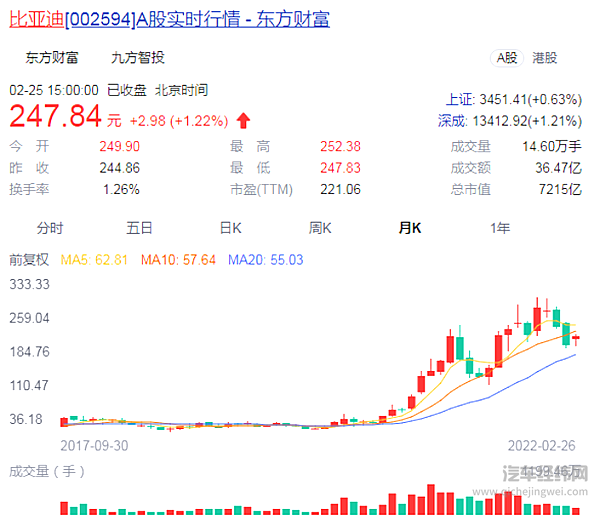Open the 比亚迪[002594]A股实时行情 title link
600x520 pixels.
pos(170,19)
